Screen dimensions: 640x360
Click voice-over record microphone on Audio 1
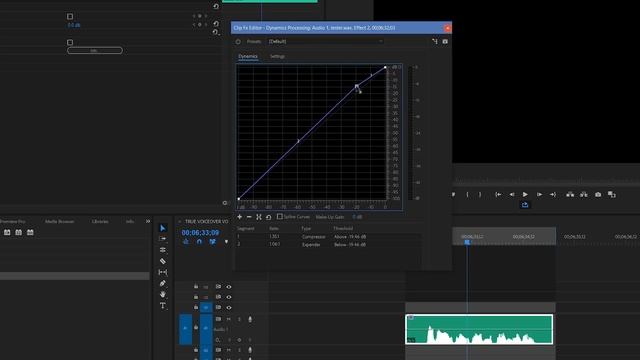(x=250, y=319)
